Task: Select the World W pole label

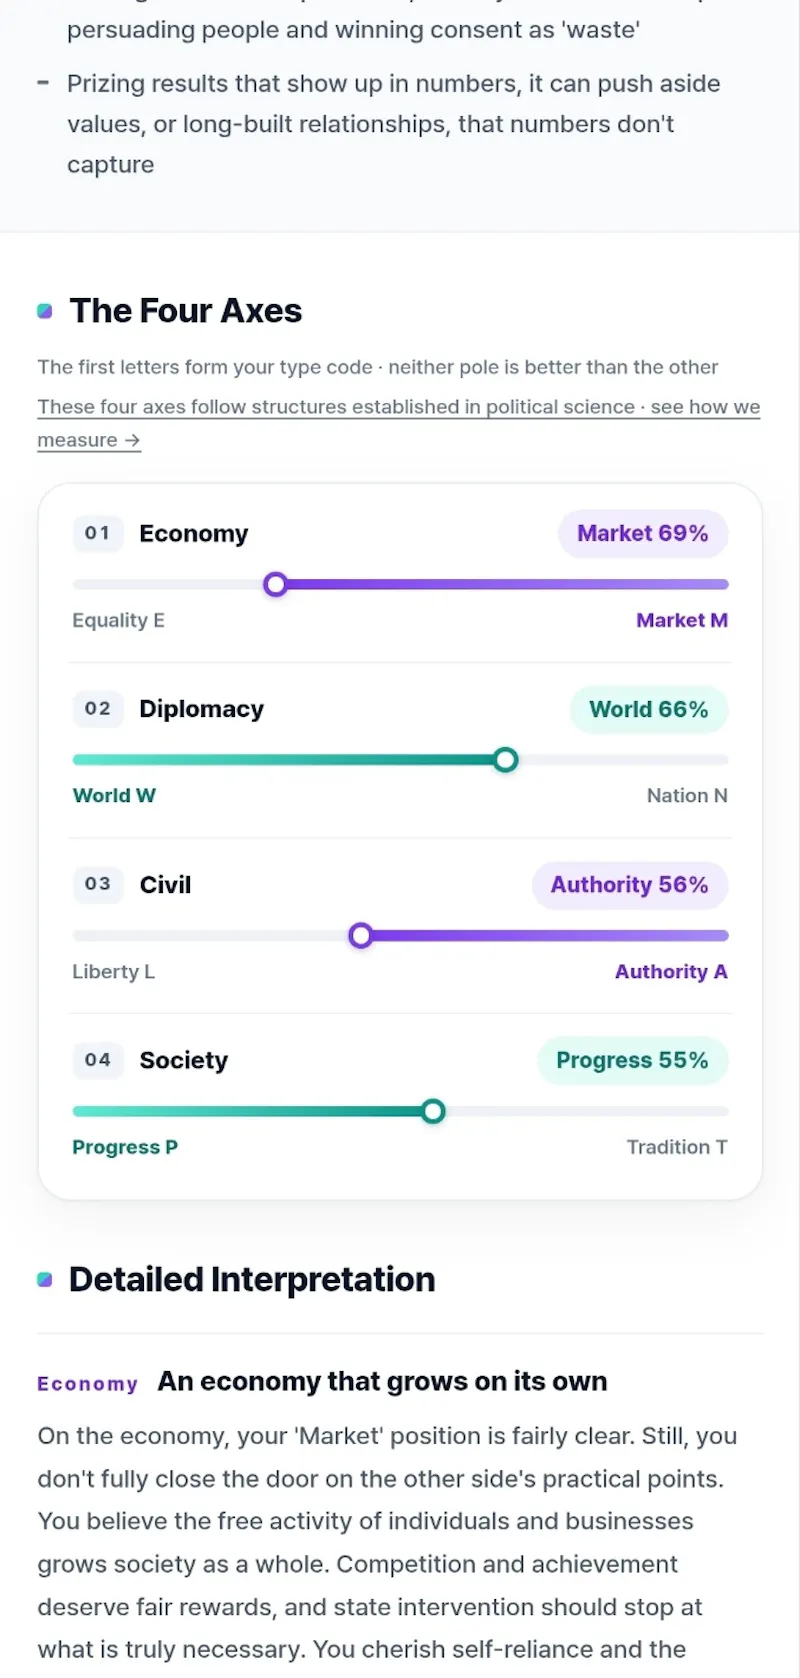Action: click(x=114, y=796)
